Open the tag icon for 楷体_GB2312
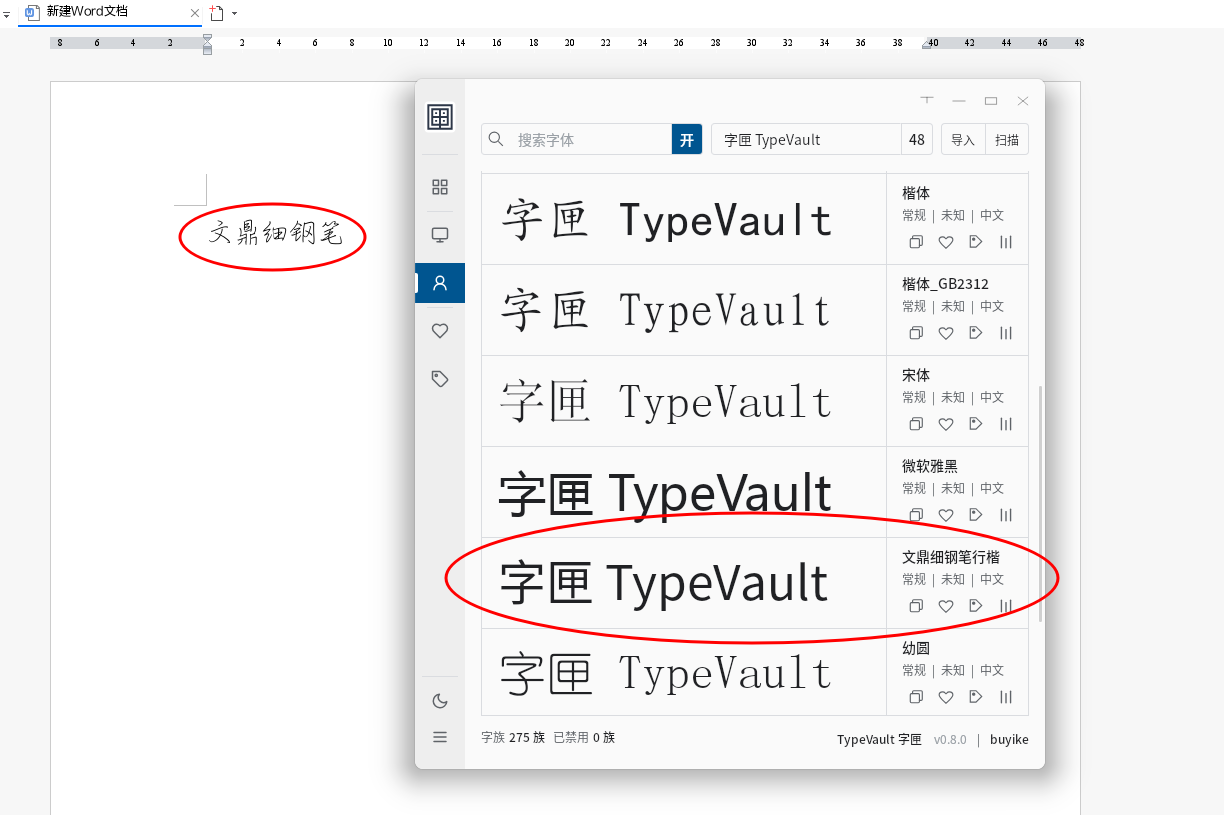Image resolution: width=1224 pixels, height=815 pixels. pyautogui.click(x=976, y=333)
